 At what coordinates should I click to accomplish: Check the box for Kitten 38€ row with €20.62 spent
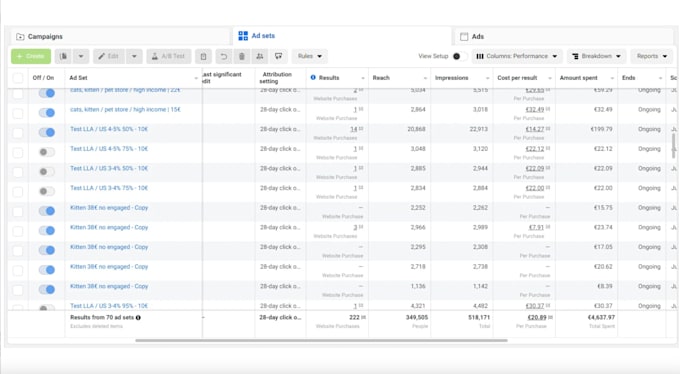(x=18, y=270)
